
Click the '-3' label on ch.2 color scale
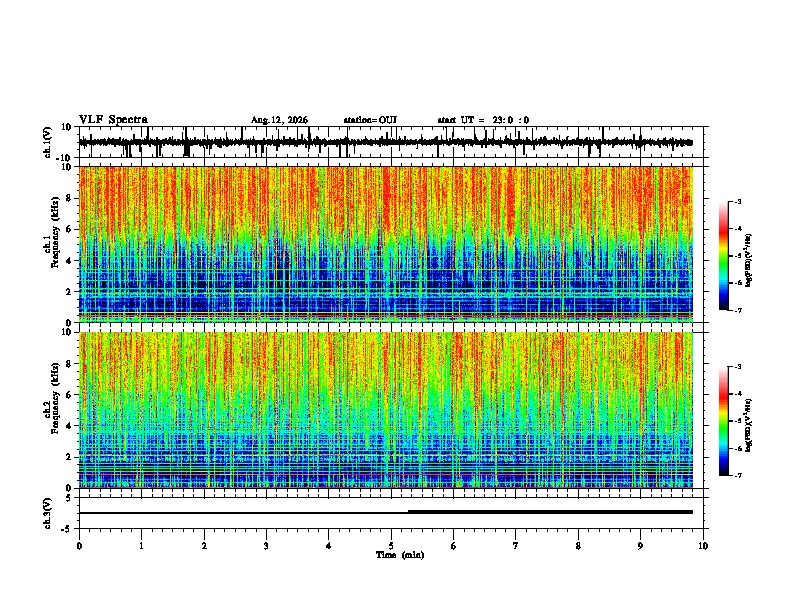[738, 367]
